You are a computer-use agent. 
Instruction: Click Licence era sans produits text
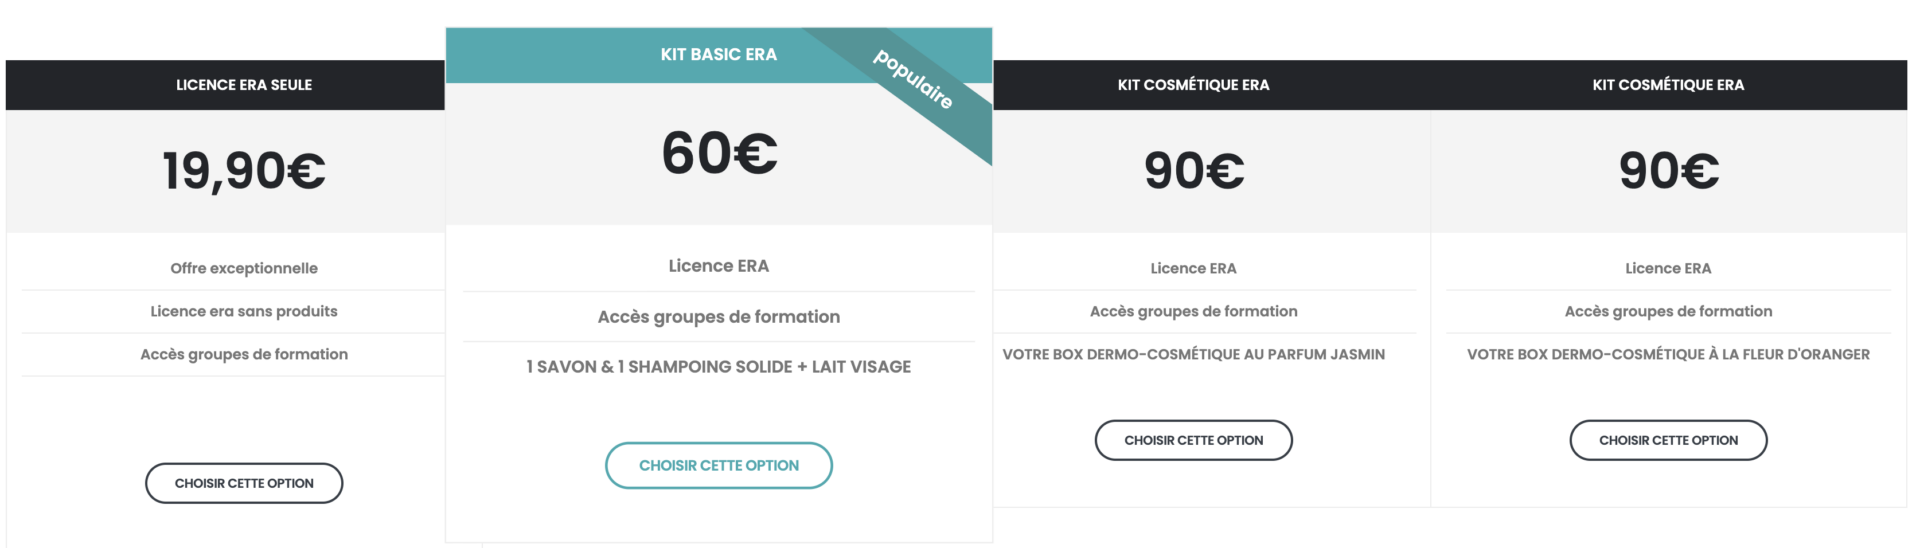point(244,311)
